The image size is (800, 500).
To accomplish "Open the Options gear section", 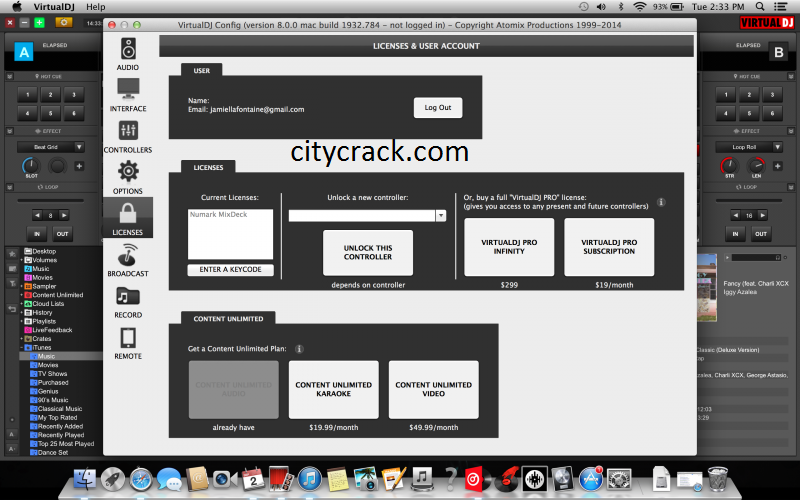I will click(x=128, y=178).
